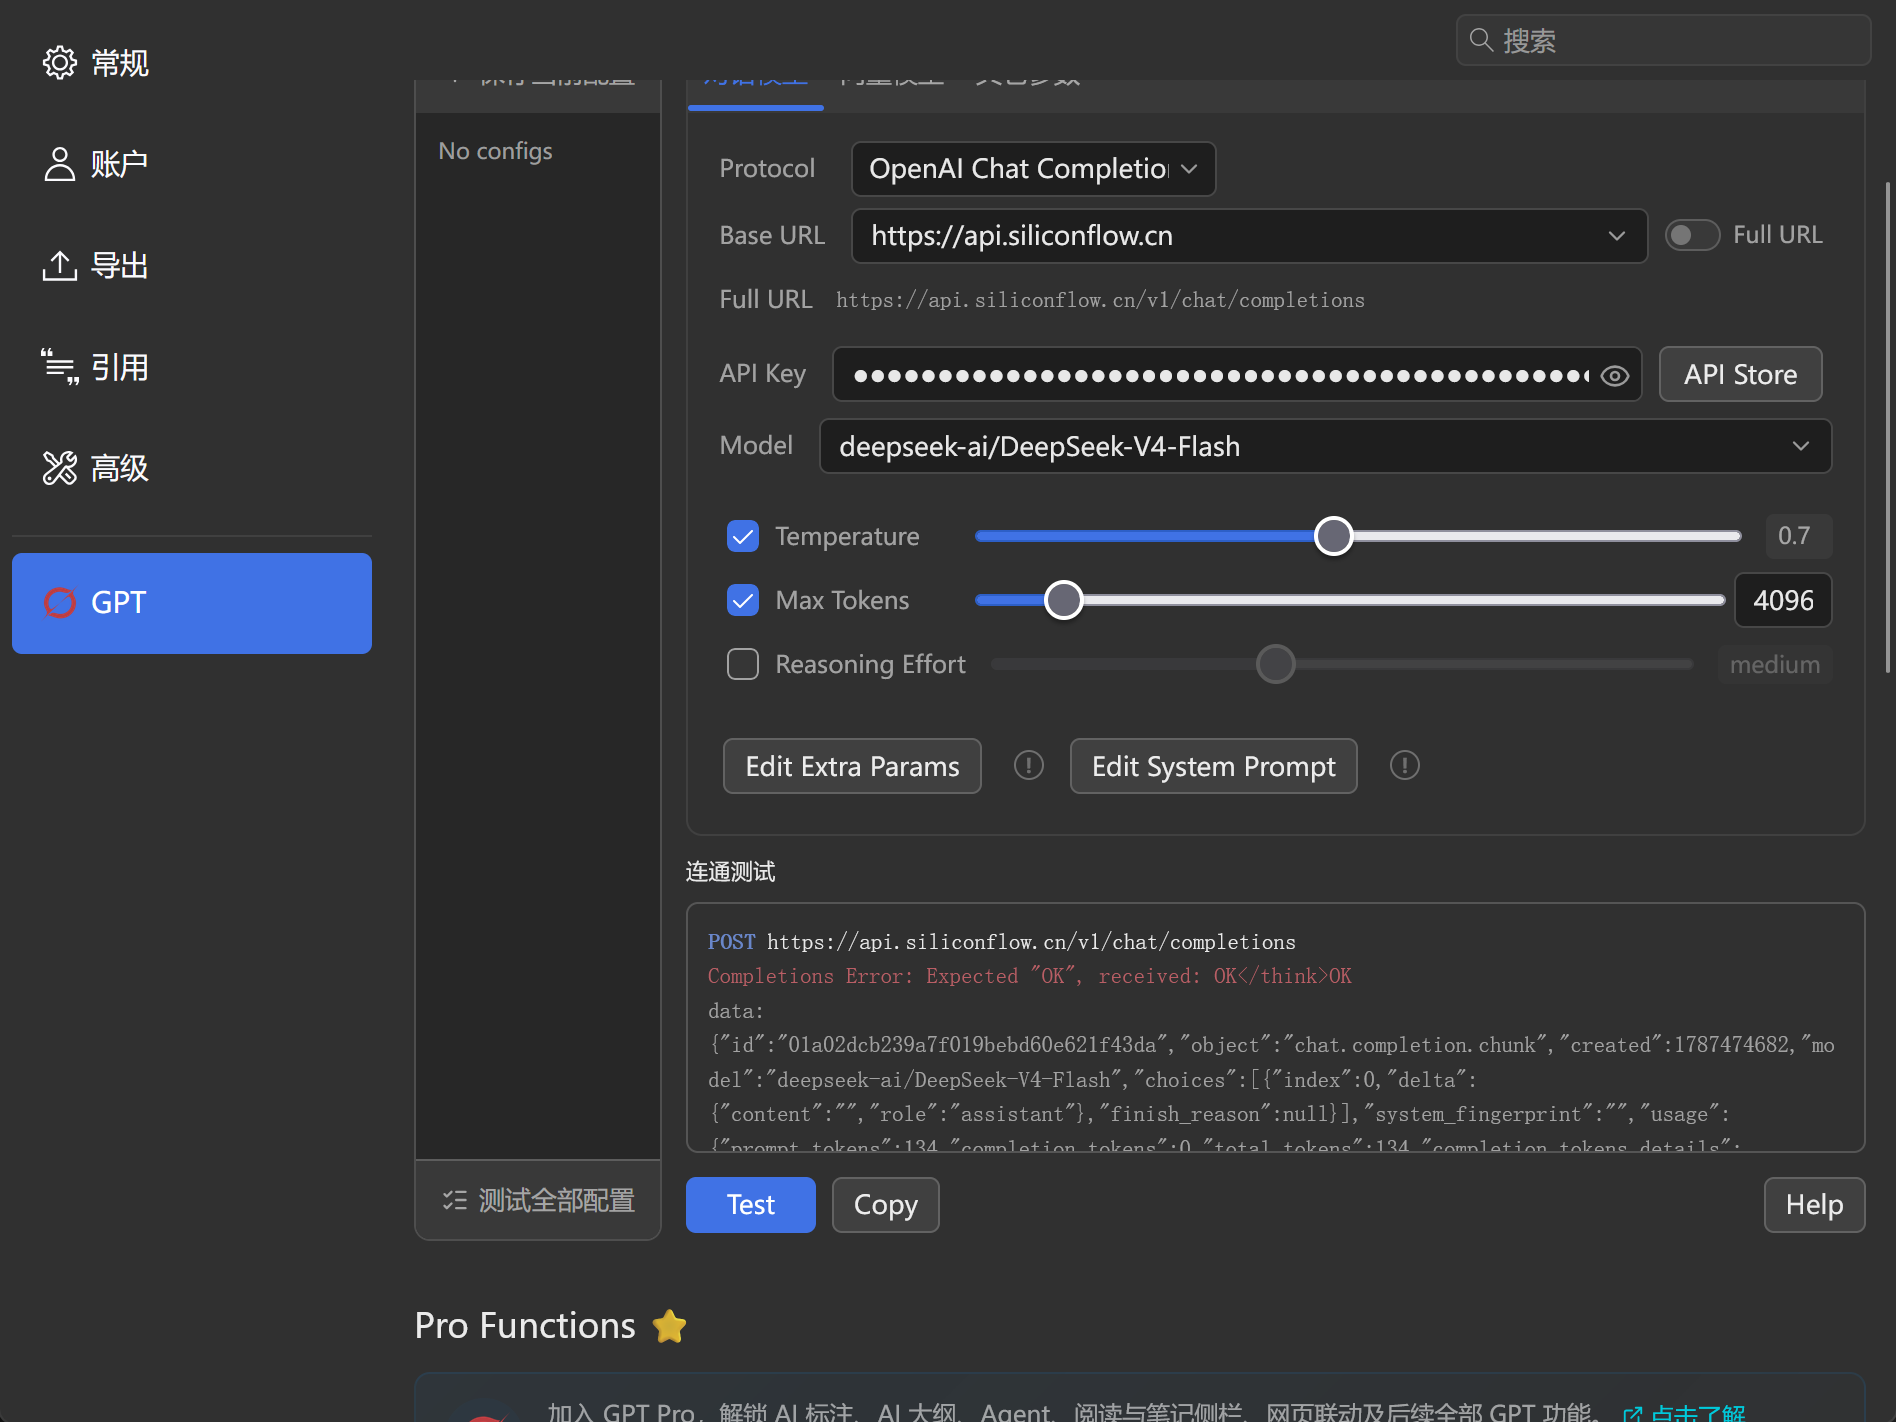Click Edit Extra Params button
This screenshot has height=1422, width=1896.
pyautogui.click(x=852, y=766)
